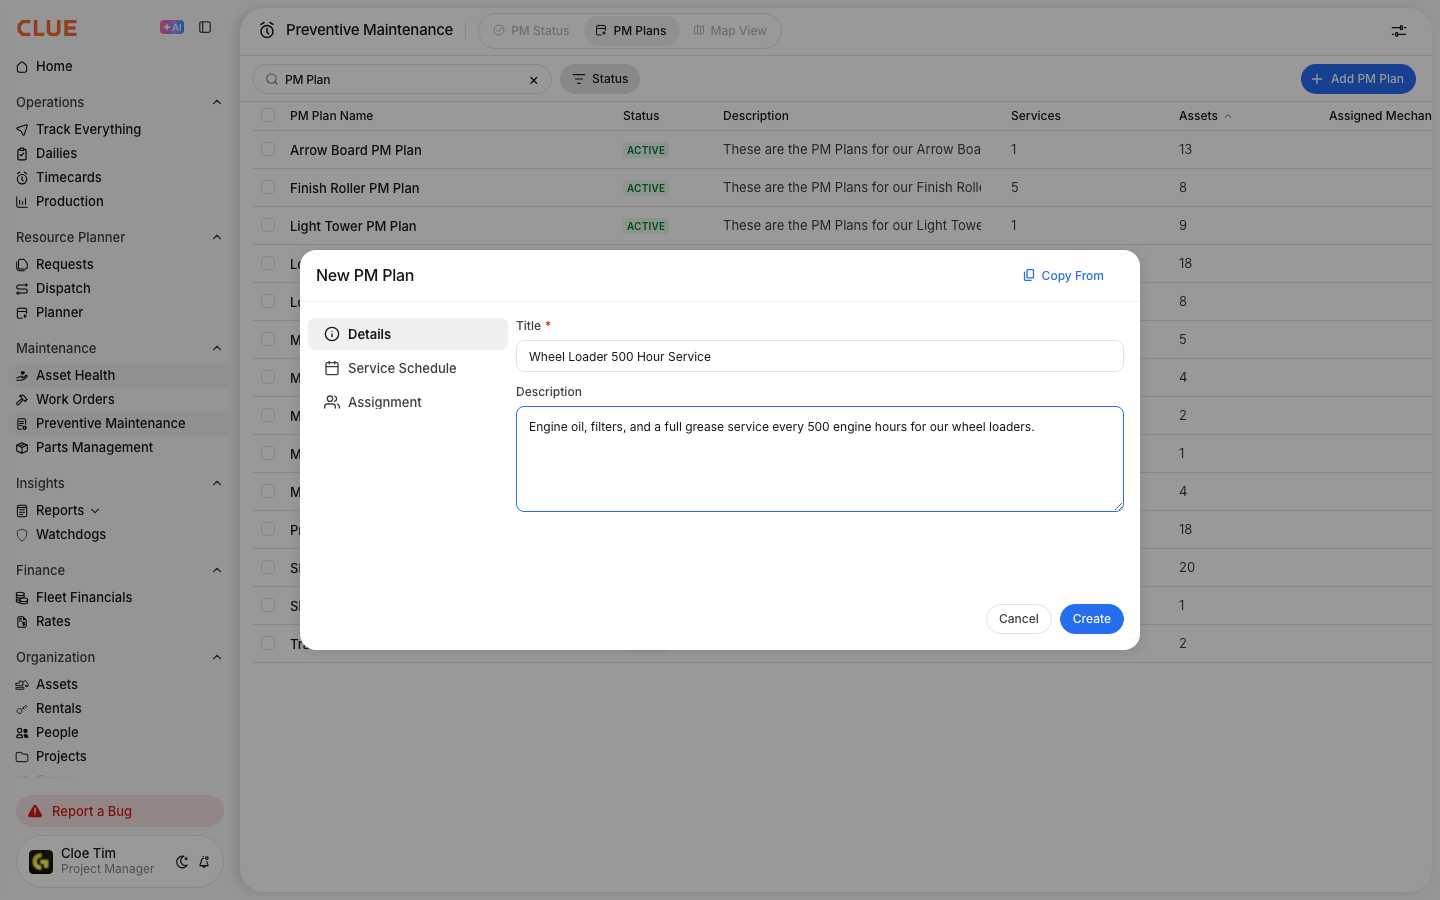Collapse the sidebar panel icon
Image resolution: width=1440 pixels, height=900 pixels.
(205, 27)
